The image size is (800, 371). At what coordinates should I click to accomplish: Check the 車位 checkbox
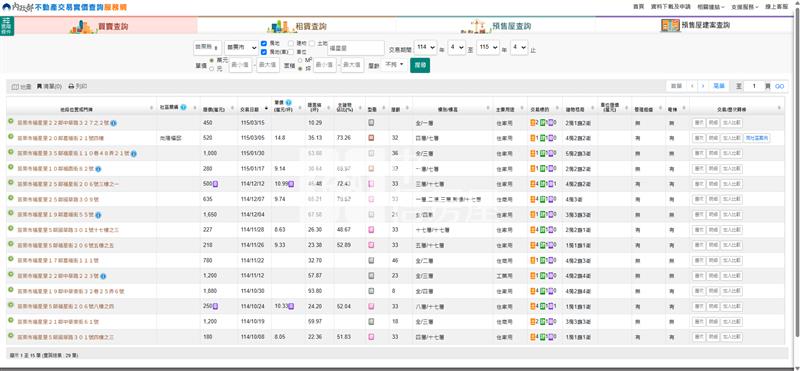[x=291, y=52]
